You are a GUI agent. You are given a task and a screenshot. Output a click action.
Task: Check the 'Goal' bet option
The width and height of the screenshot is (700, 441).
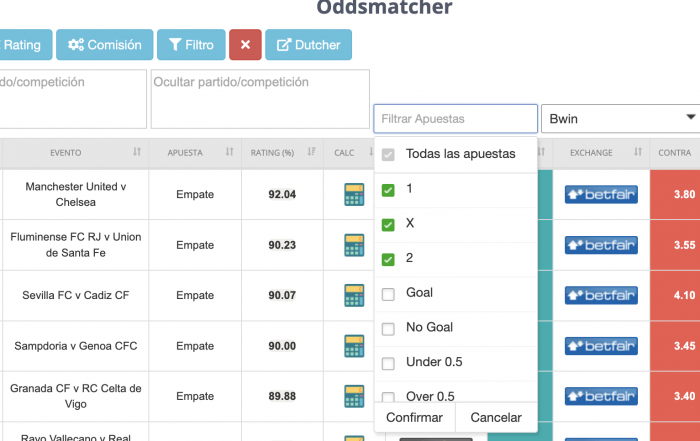(388, 294)
